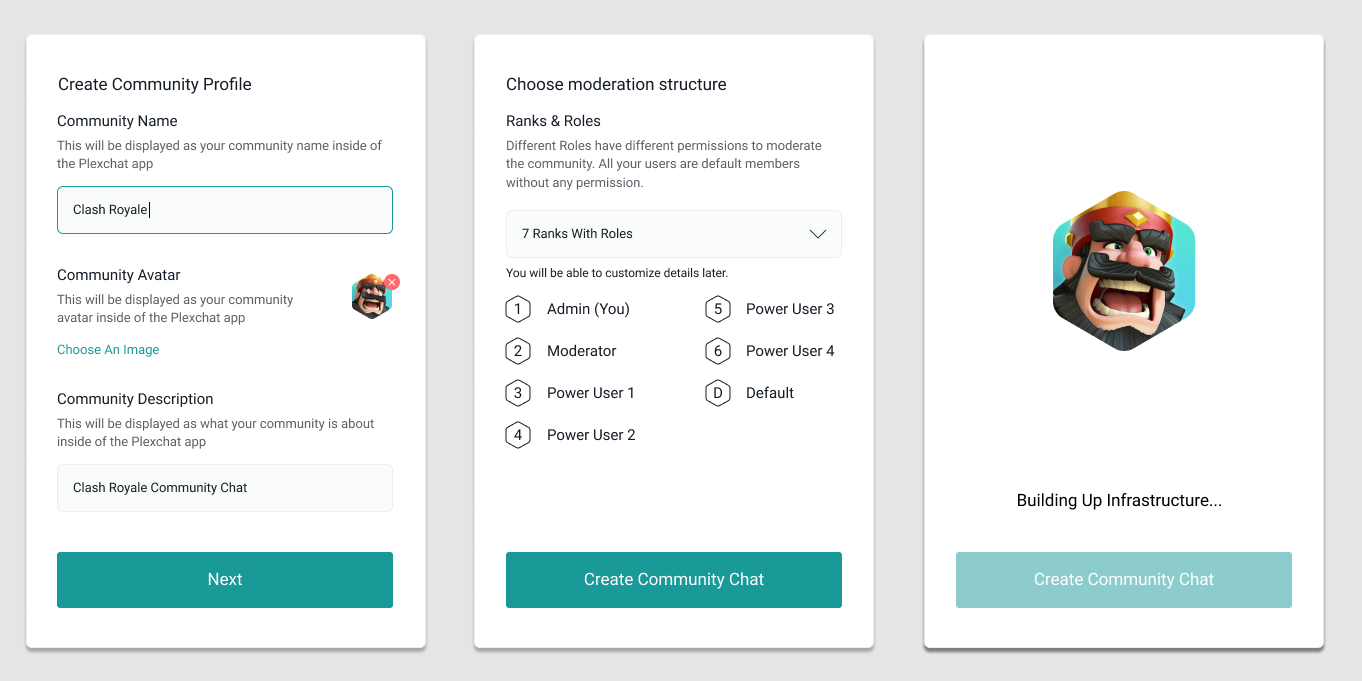
Task: Select the rank 2 hexagon icon
Action: pos(517,351)
